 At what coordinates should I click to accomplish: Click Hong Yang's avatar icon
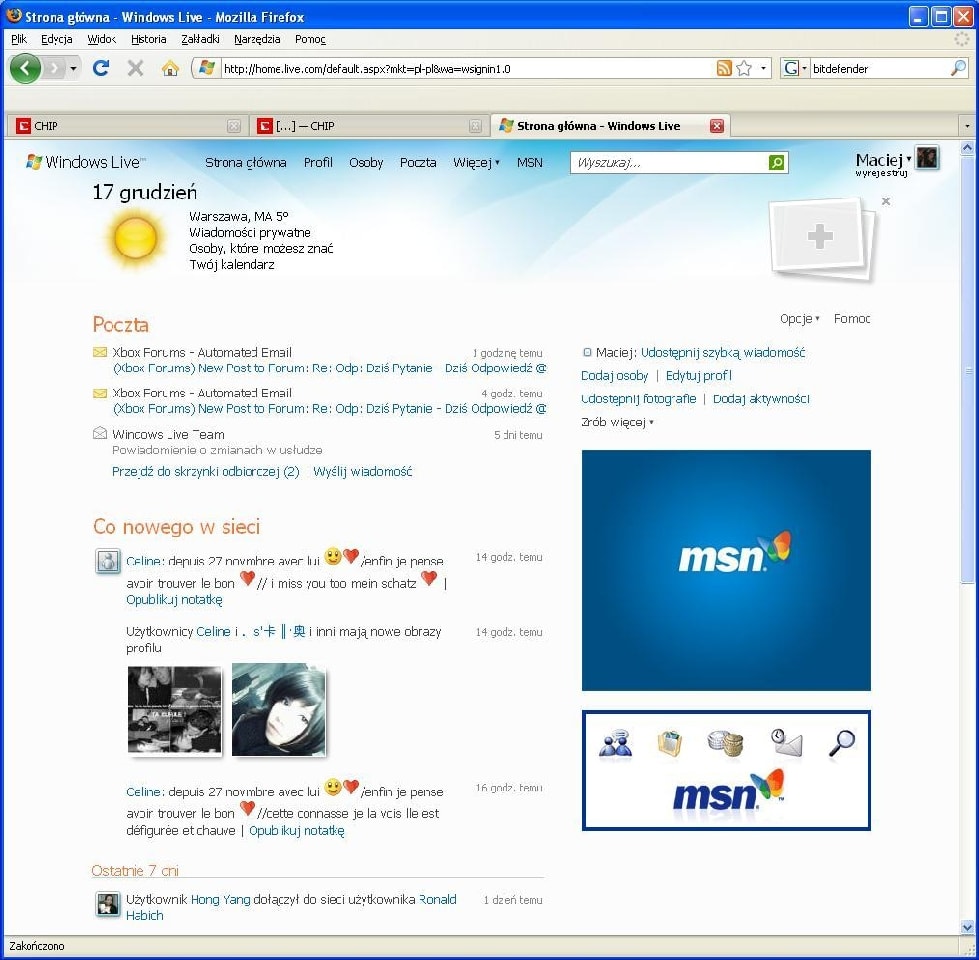coord(107,904)
